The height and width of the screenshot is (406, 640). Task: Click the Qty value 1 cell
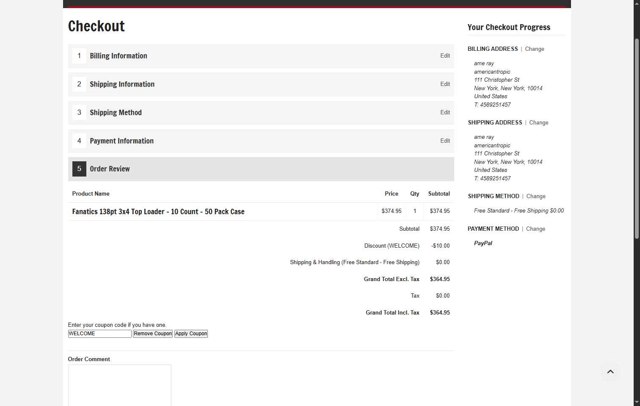point(415,211)
